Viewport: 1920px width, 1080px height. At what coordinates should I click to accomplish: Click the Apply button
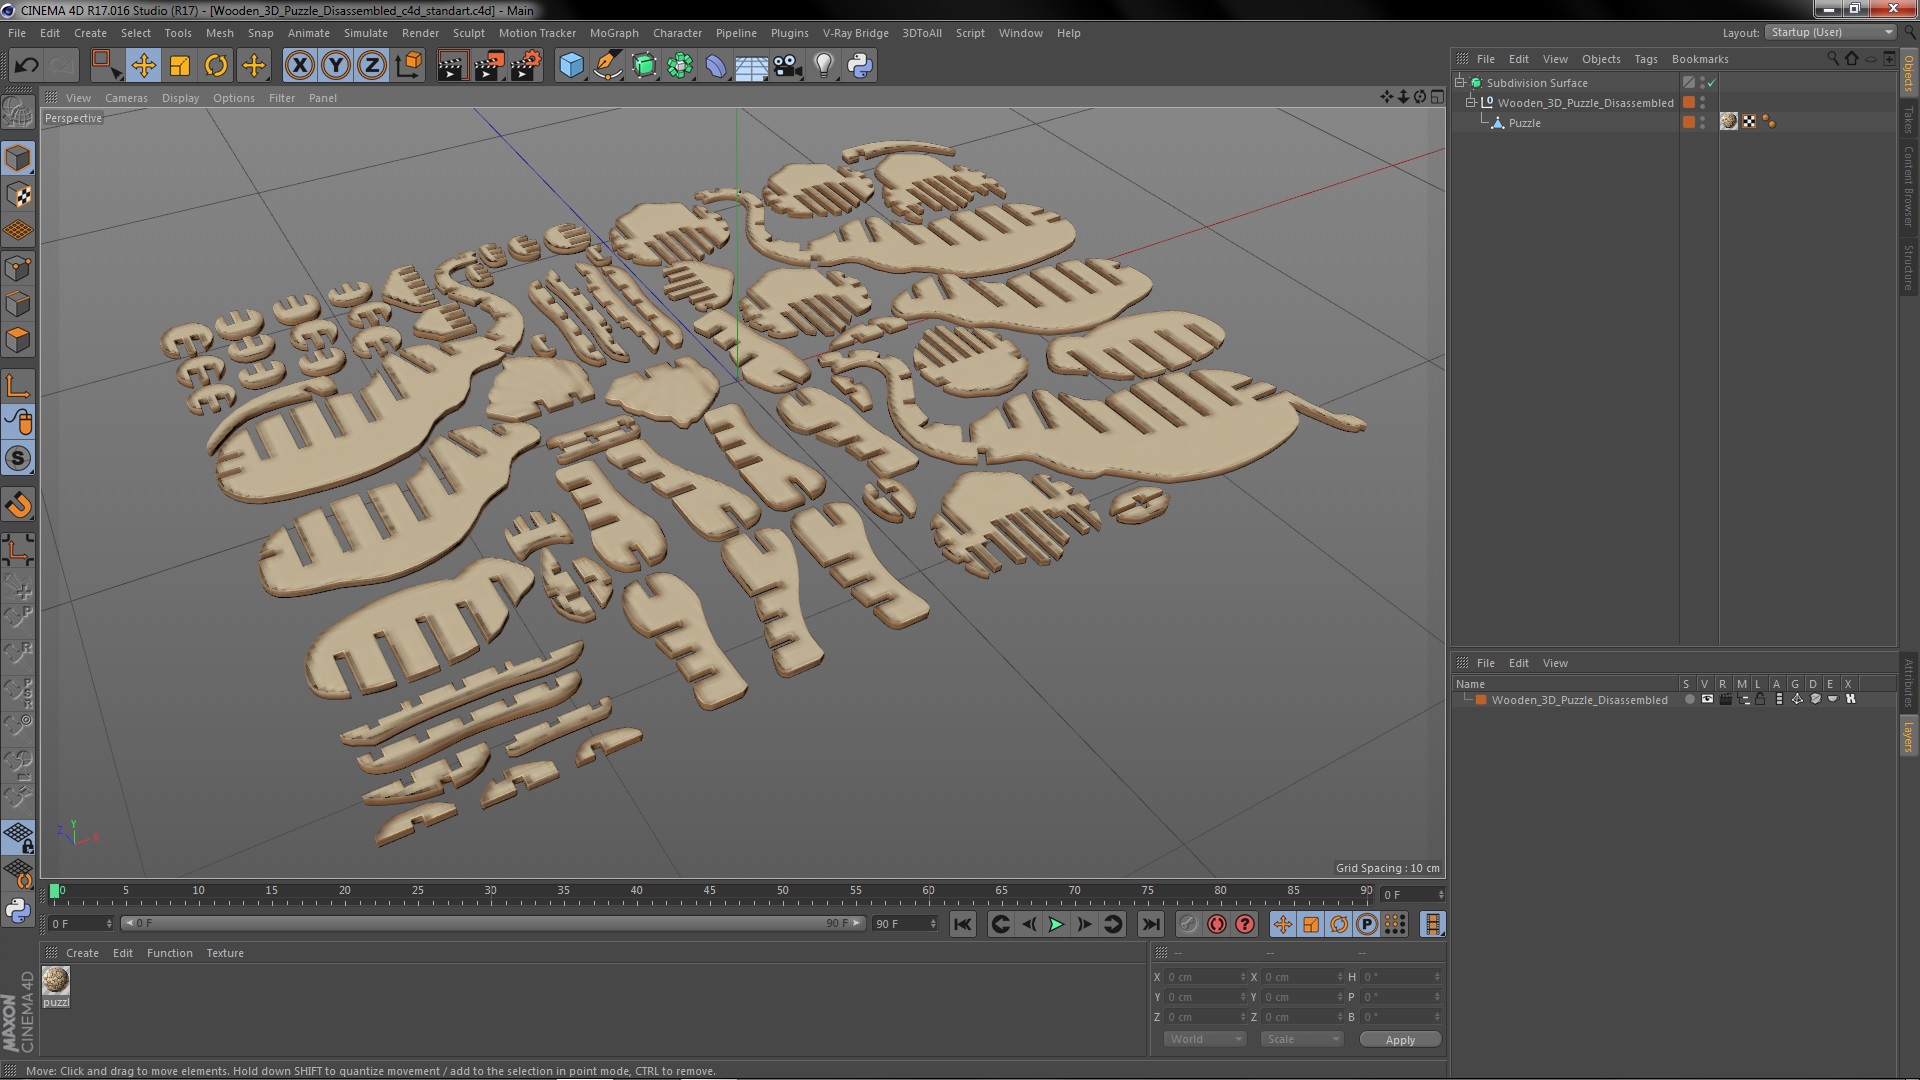1400,1040
